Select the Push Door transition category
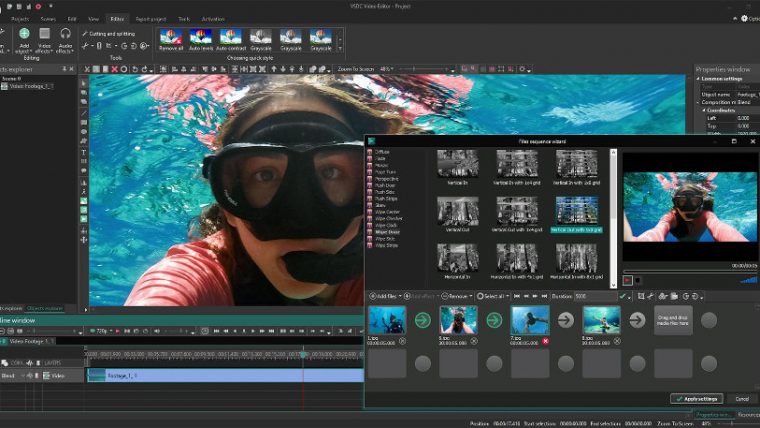This screenshot has width=760, height=428. point(385,186)
